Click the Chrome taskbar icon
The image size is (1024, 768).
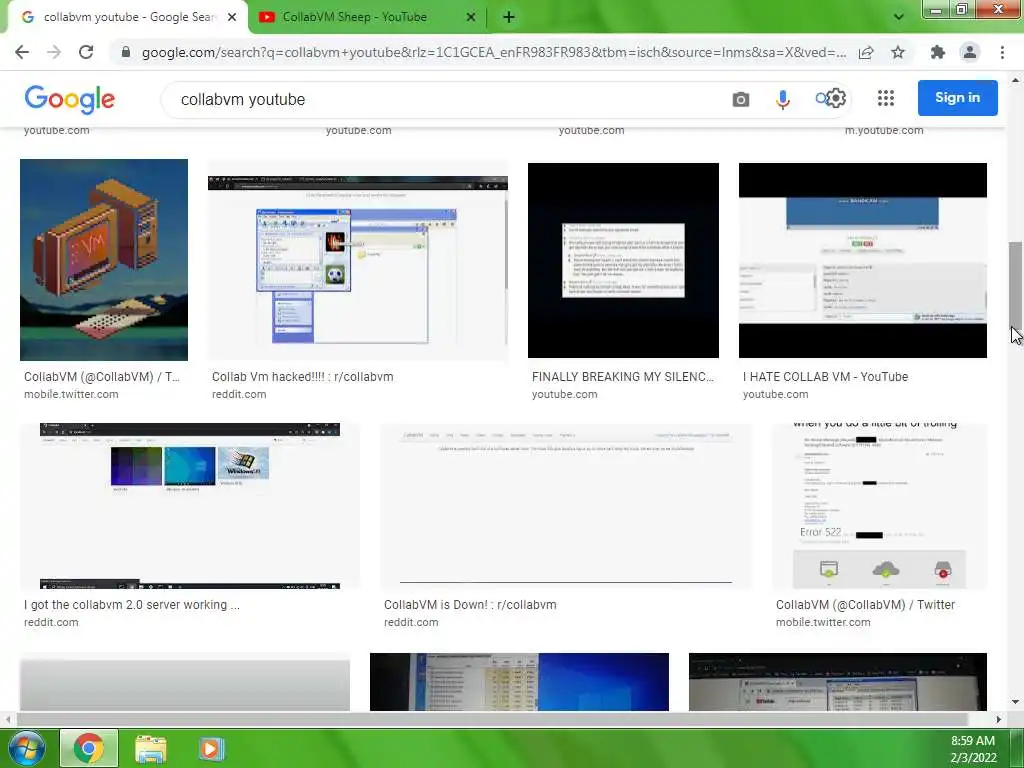point(89,748)
